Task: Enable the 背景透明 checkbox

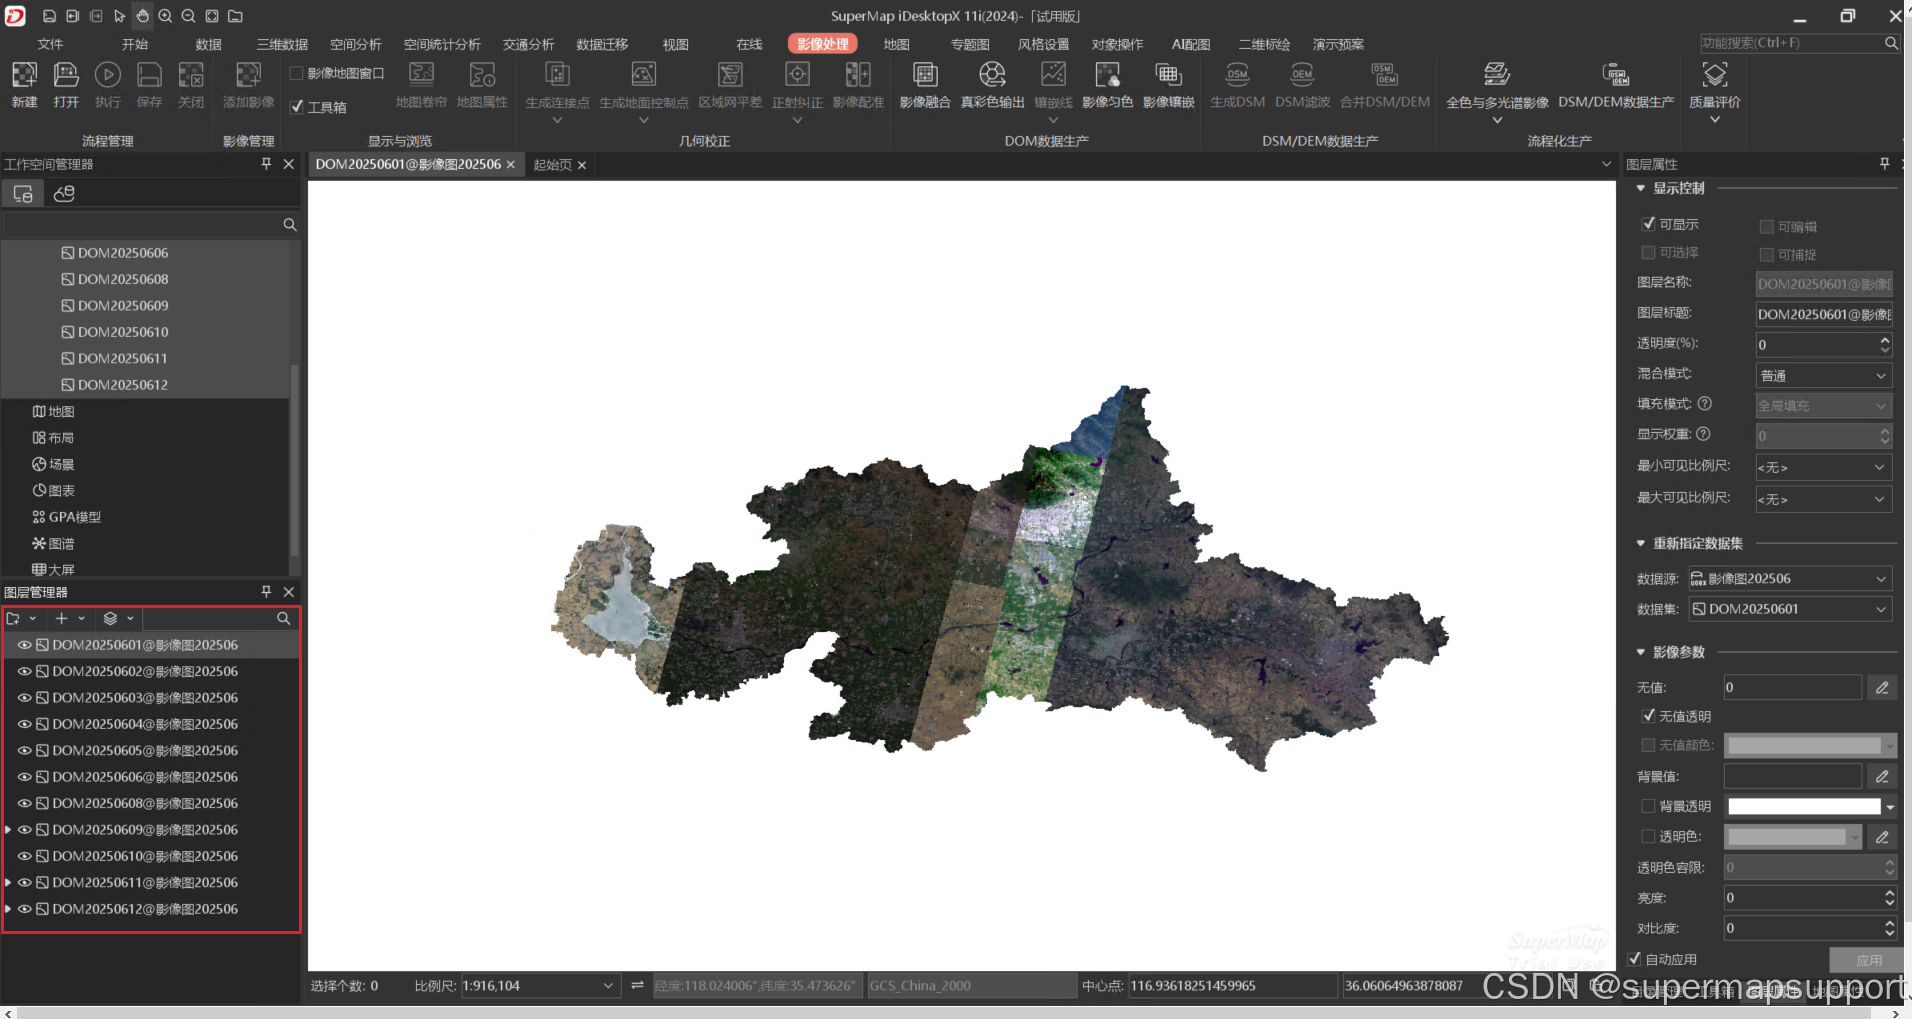Action: [1648, 806]
